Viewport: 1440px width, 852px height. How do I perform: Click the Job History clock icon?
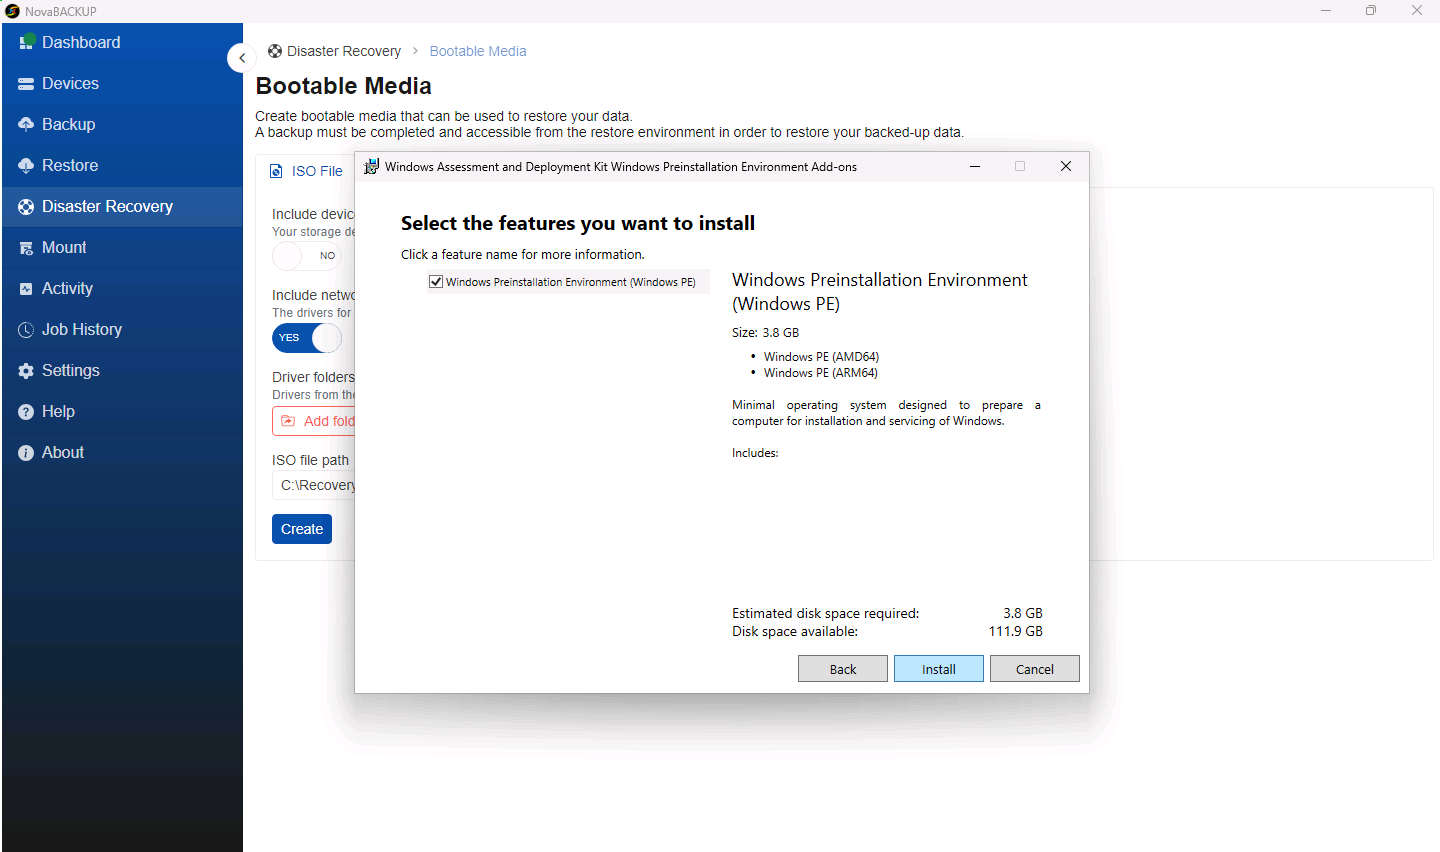click(26, 330)
